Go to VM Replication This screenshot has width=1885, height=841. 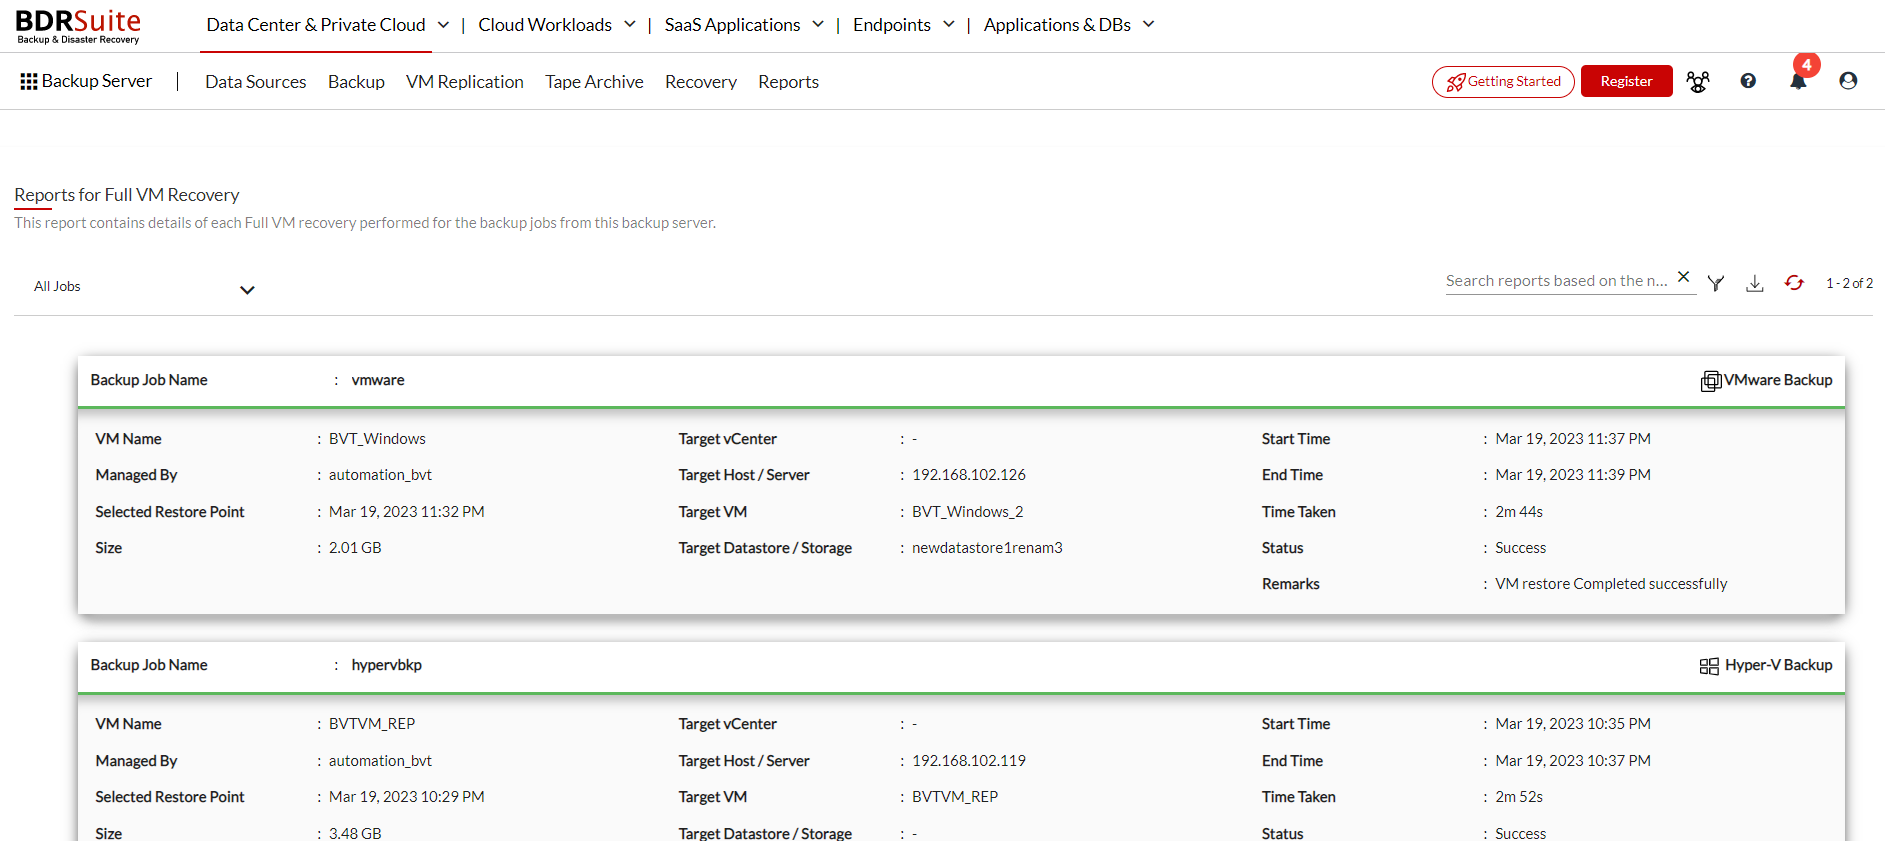click(x=465, y=82)
